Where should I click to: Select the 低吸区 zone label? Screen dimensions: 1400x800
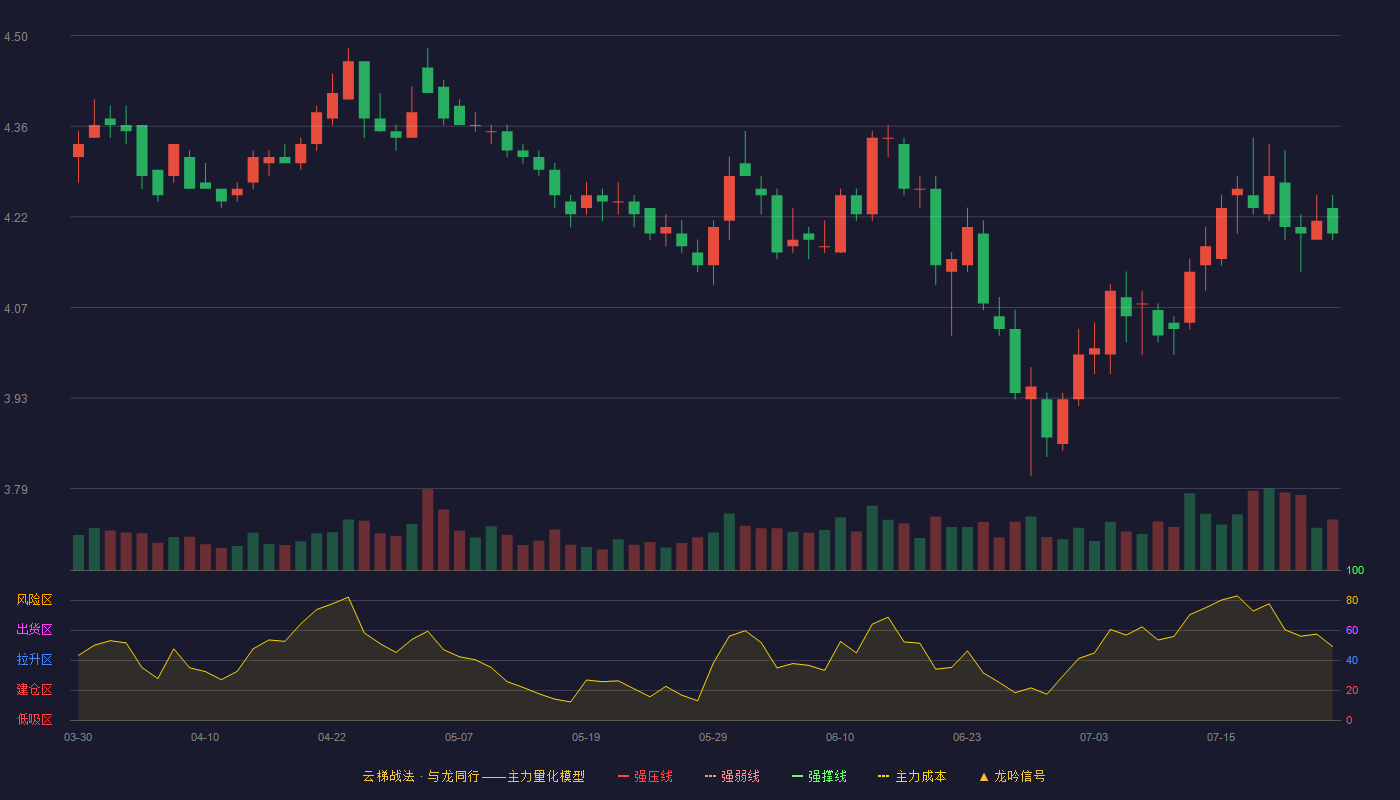pos(34,719)
